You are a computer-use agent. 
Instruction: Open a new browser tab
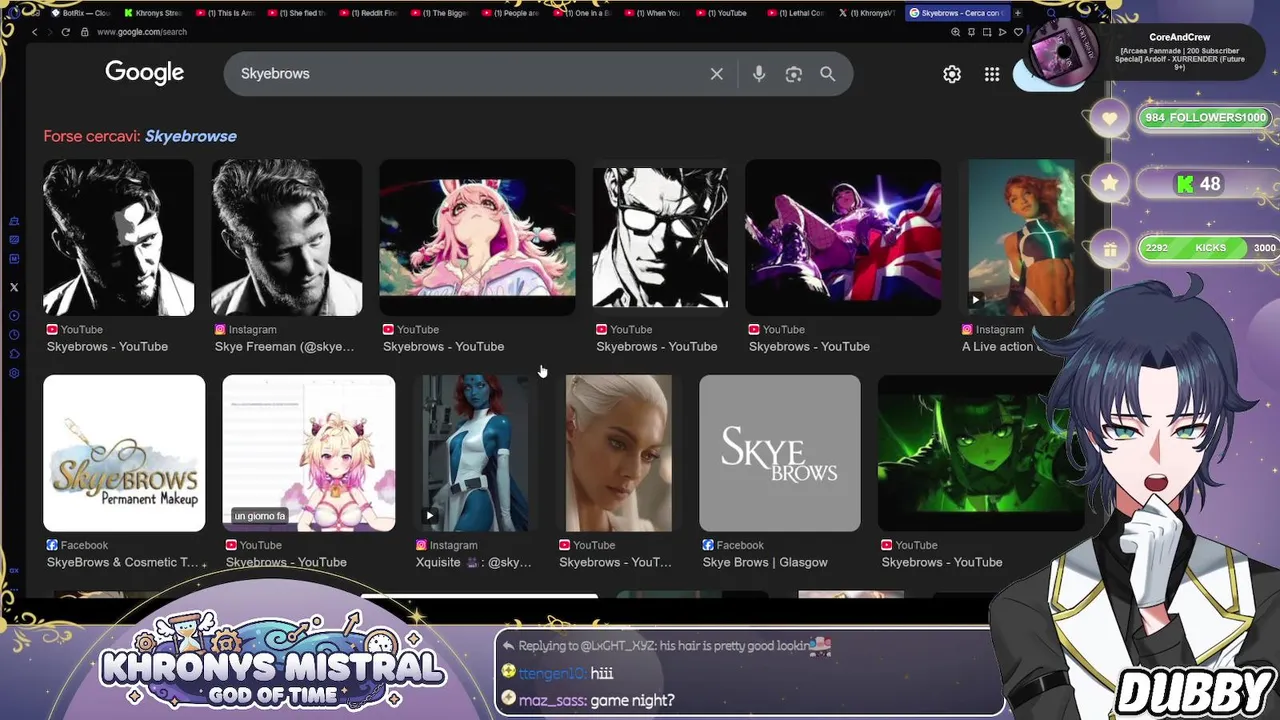click(x=1018, y=13)
